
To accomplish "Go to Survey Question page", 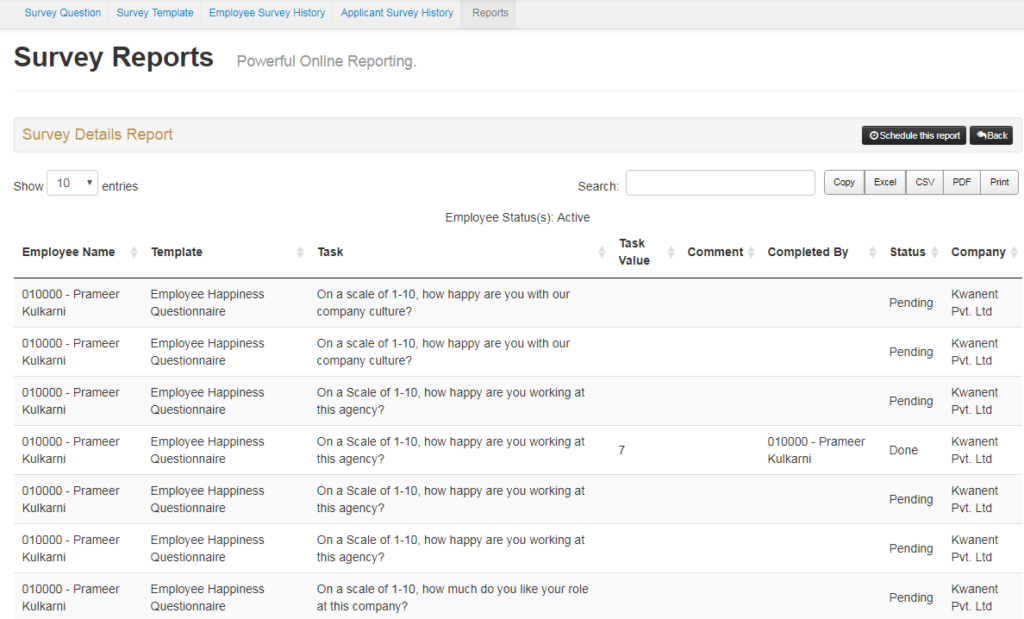I will pyautogui.click(x=62, y=13).
